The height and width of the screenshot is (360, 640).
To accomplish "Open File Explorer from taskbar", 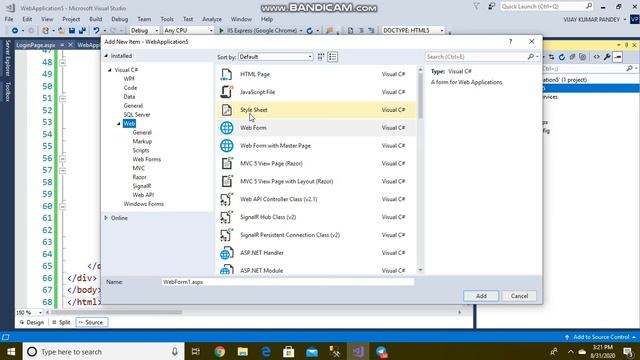I will (x=243, y=352).
